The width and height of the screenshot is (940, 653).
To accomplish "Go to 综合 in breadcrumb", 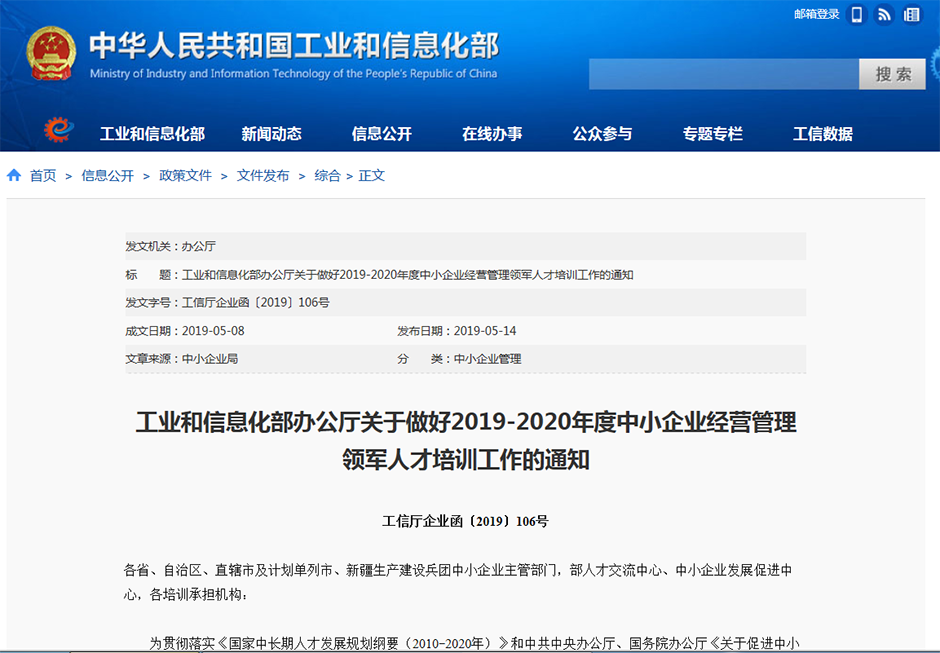I will tap(327, 176).
